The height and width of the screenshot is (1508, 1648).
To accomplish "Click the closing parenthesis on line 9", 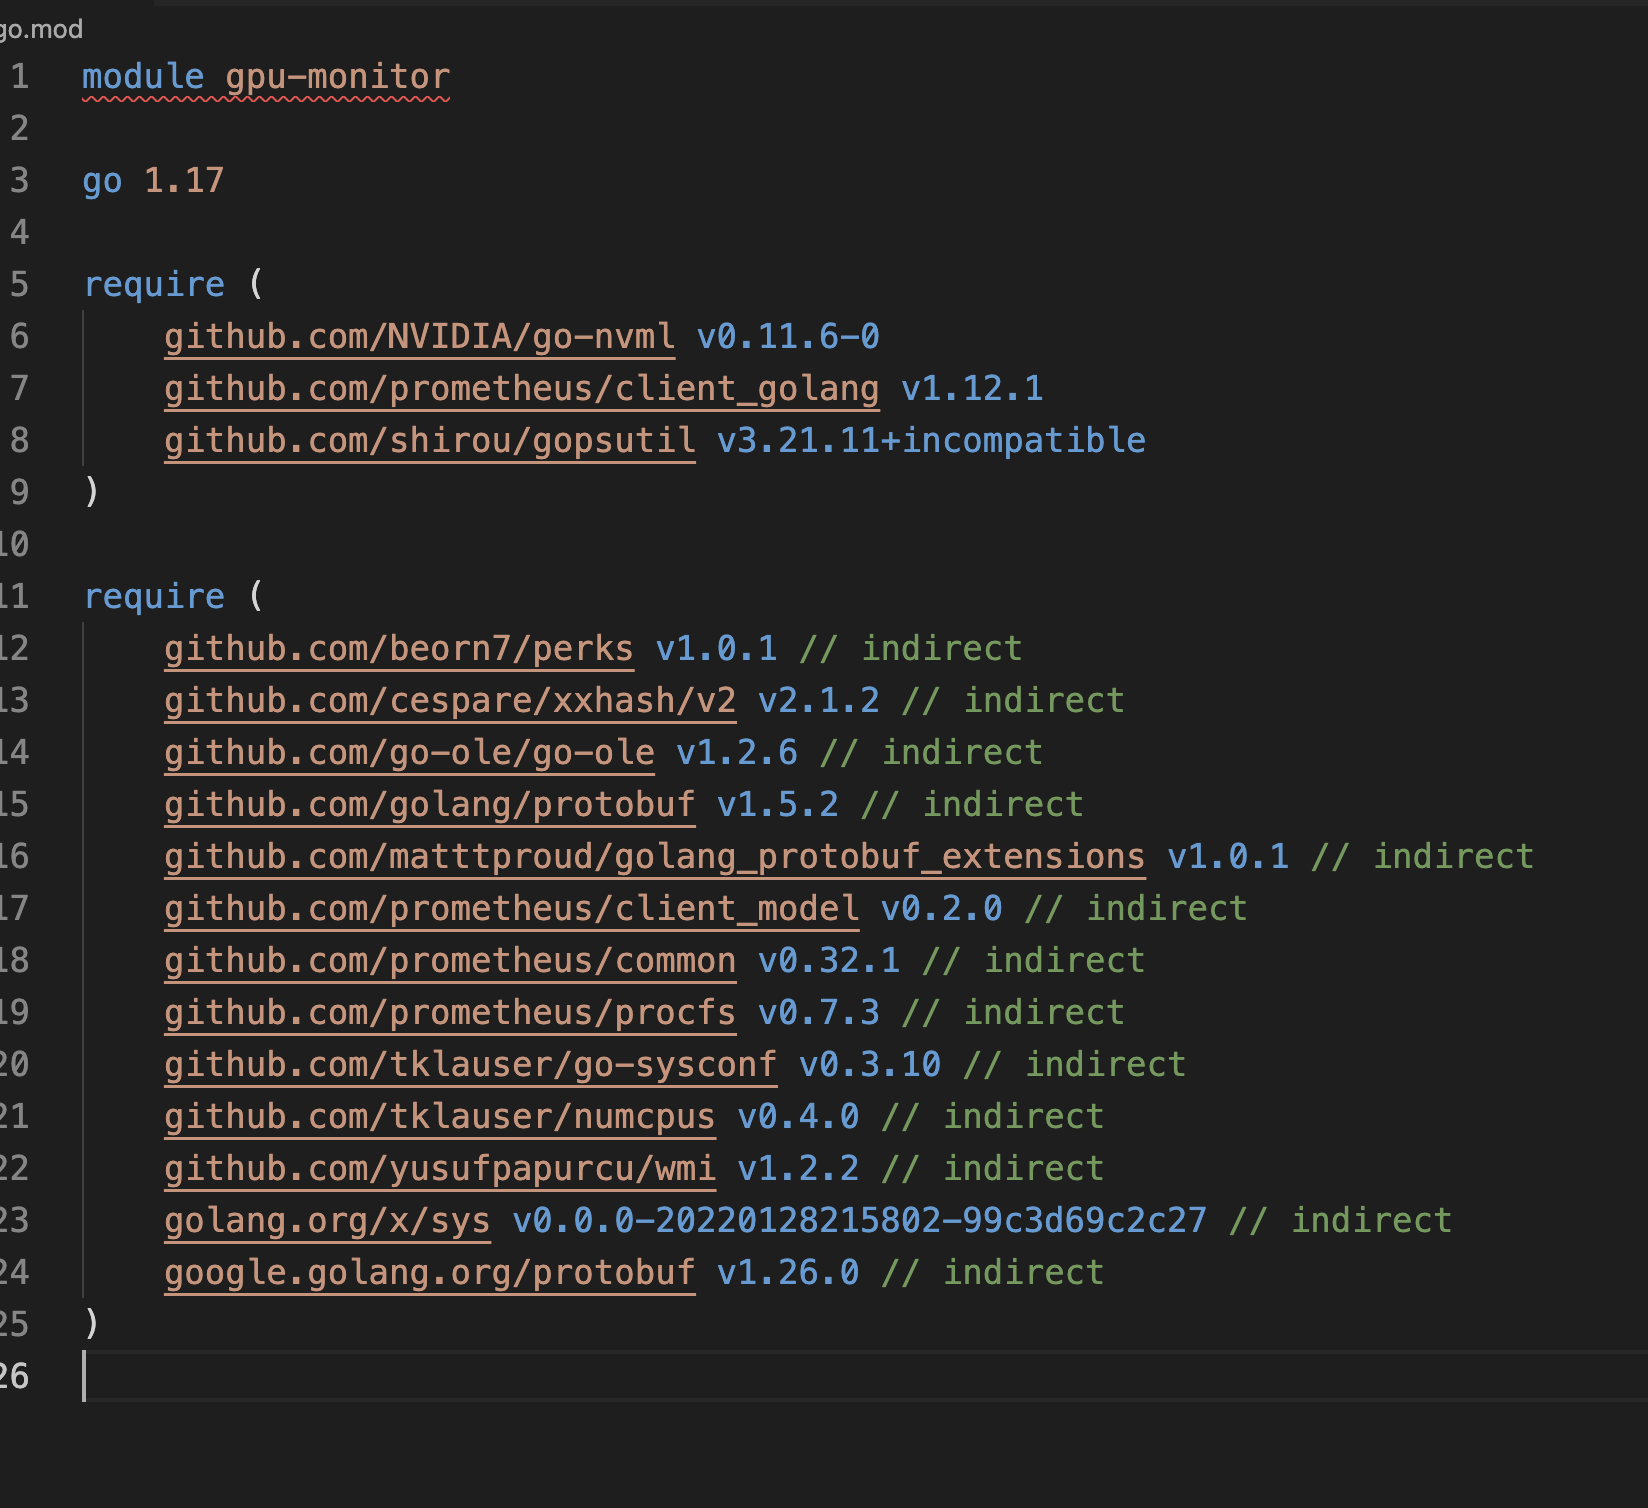I will pos(92,493).
